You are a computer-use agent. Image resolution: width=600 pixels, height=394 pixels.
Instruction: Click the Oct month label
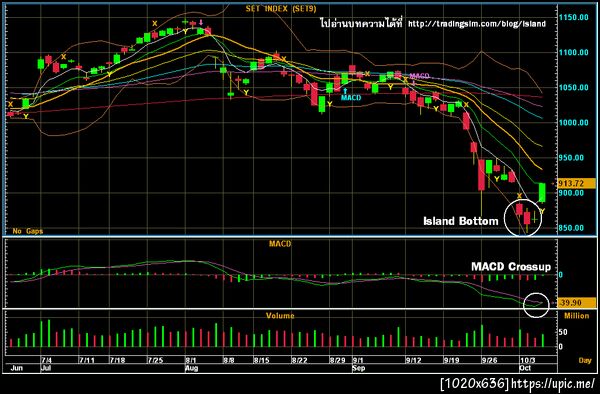coord(525,368)
